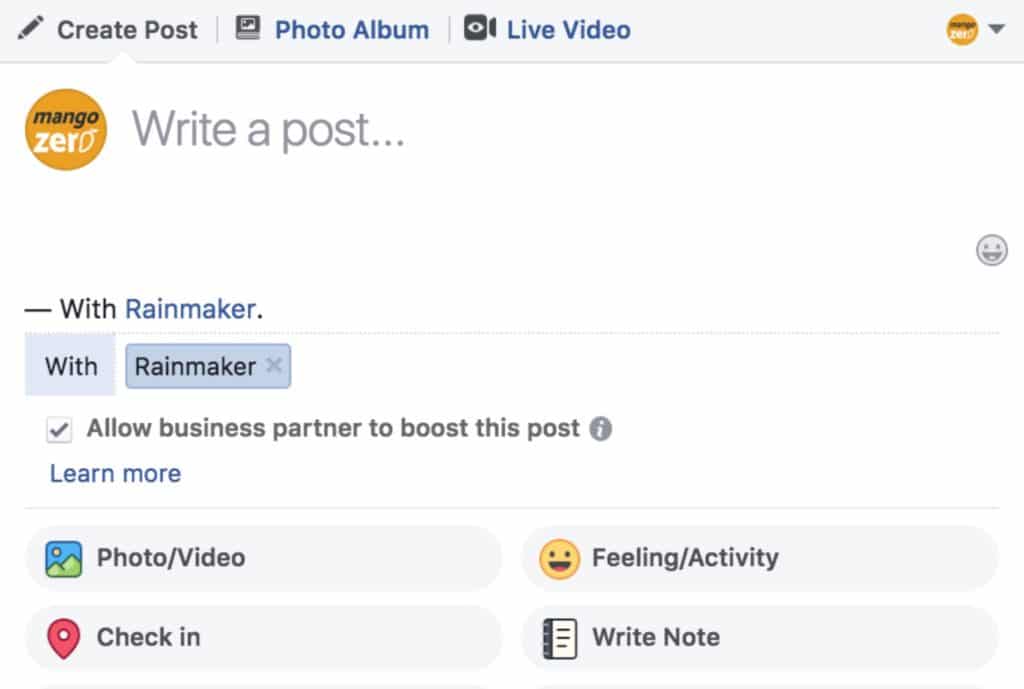Click the Feeling/Activity smiley icon
This screenshot has width=1024, height=689.
tap(559, 558)
